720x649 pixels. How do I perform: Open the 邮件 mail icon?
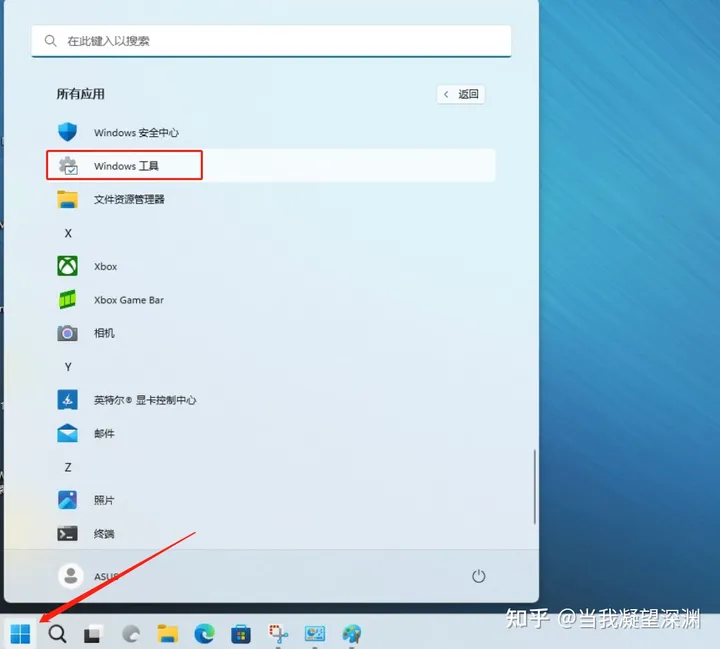(68, 433)
